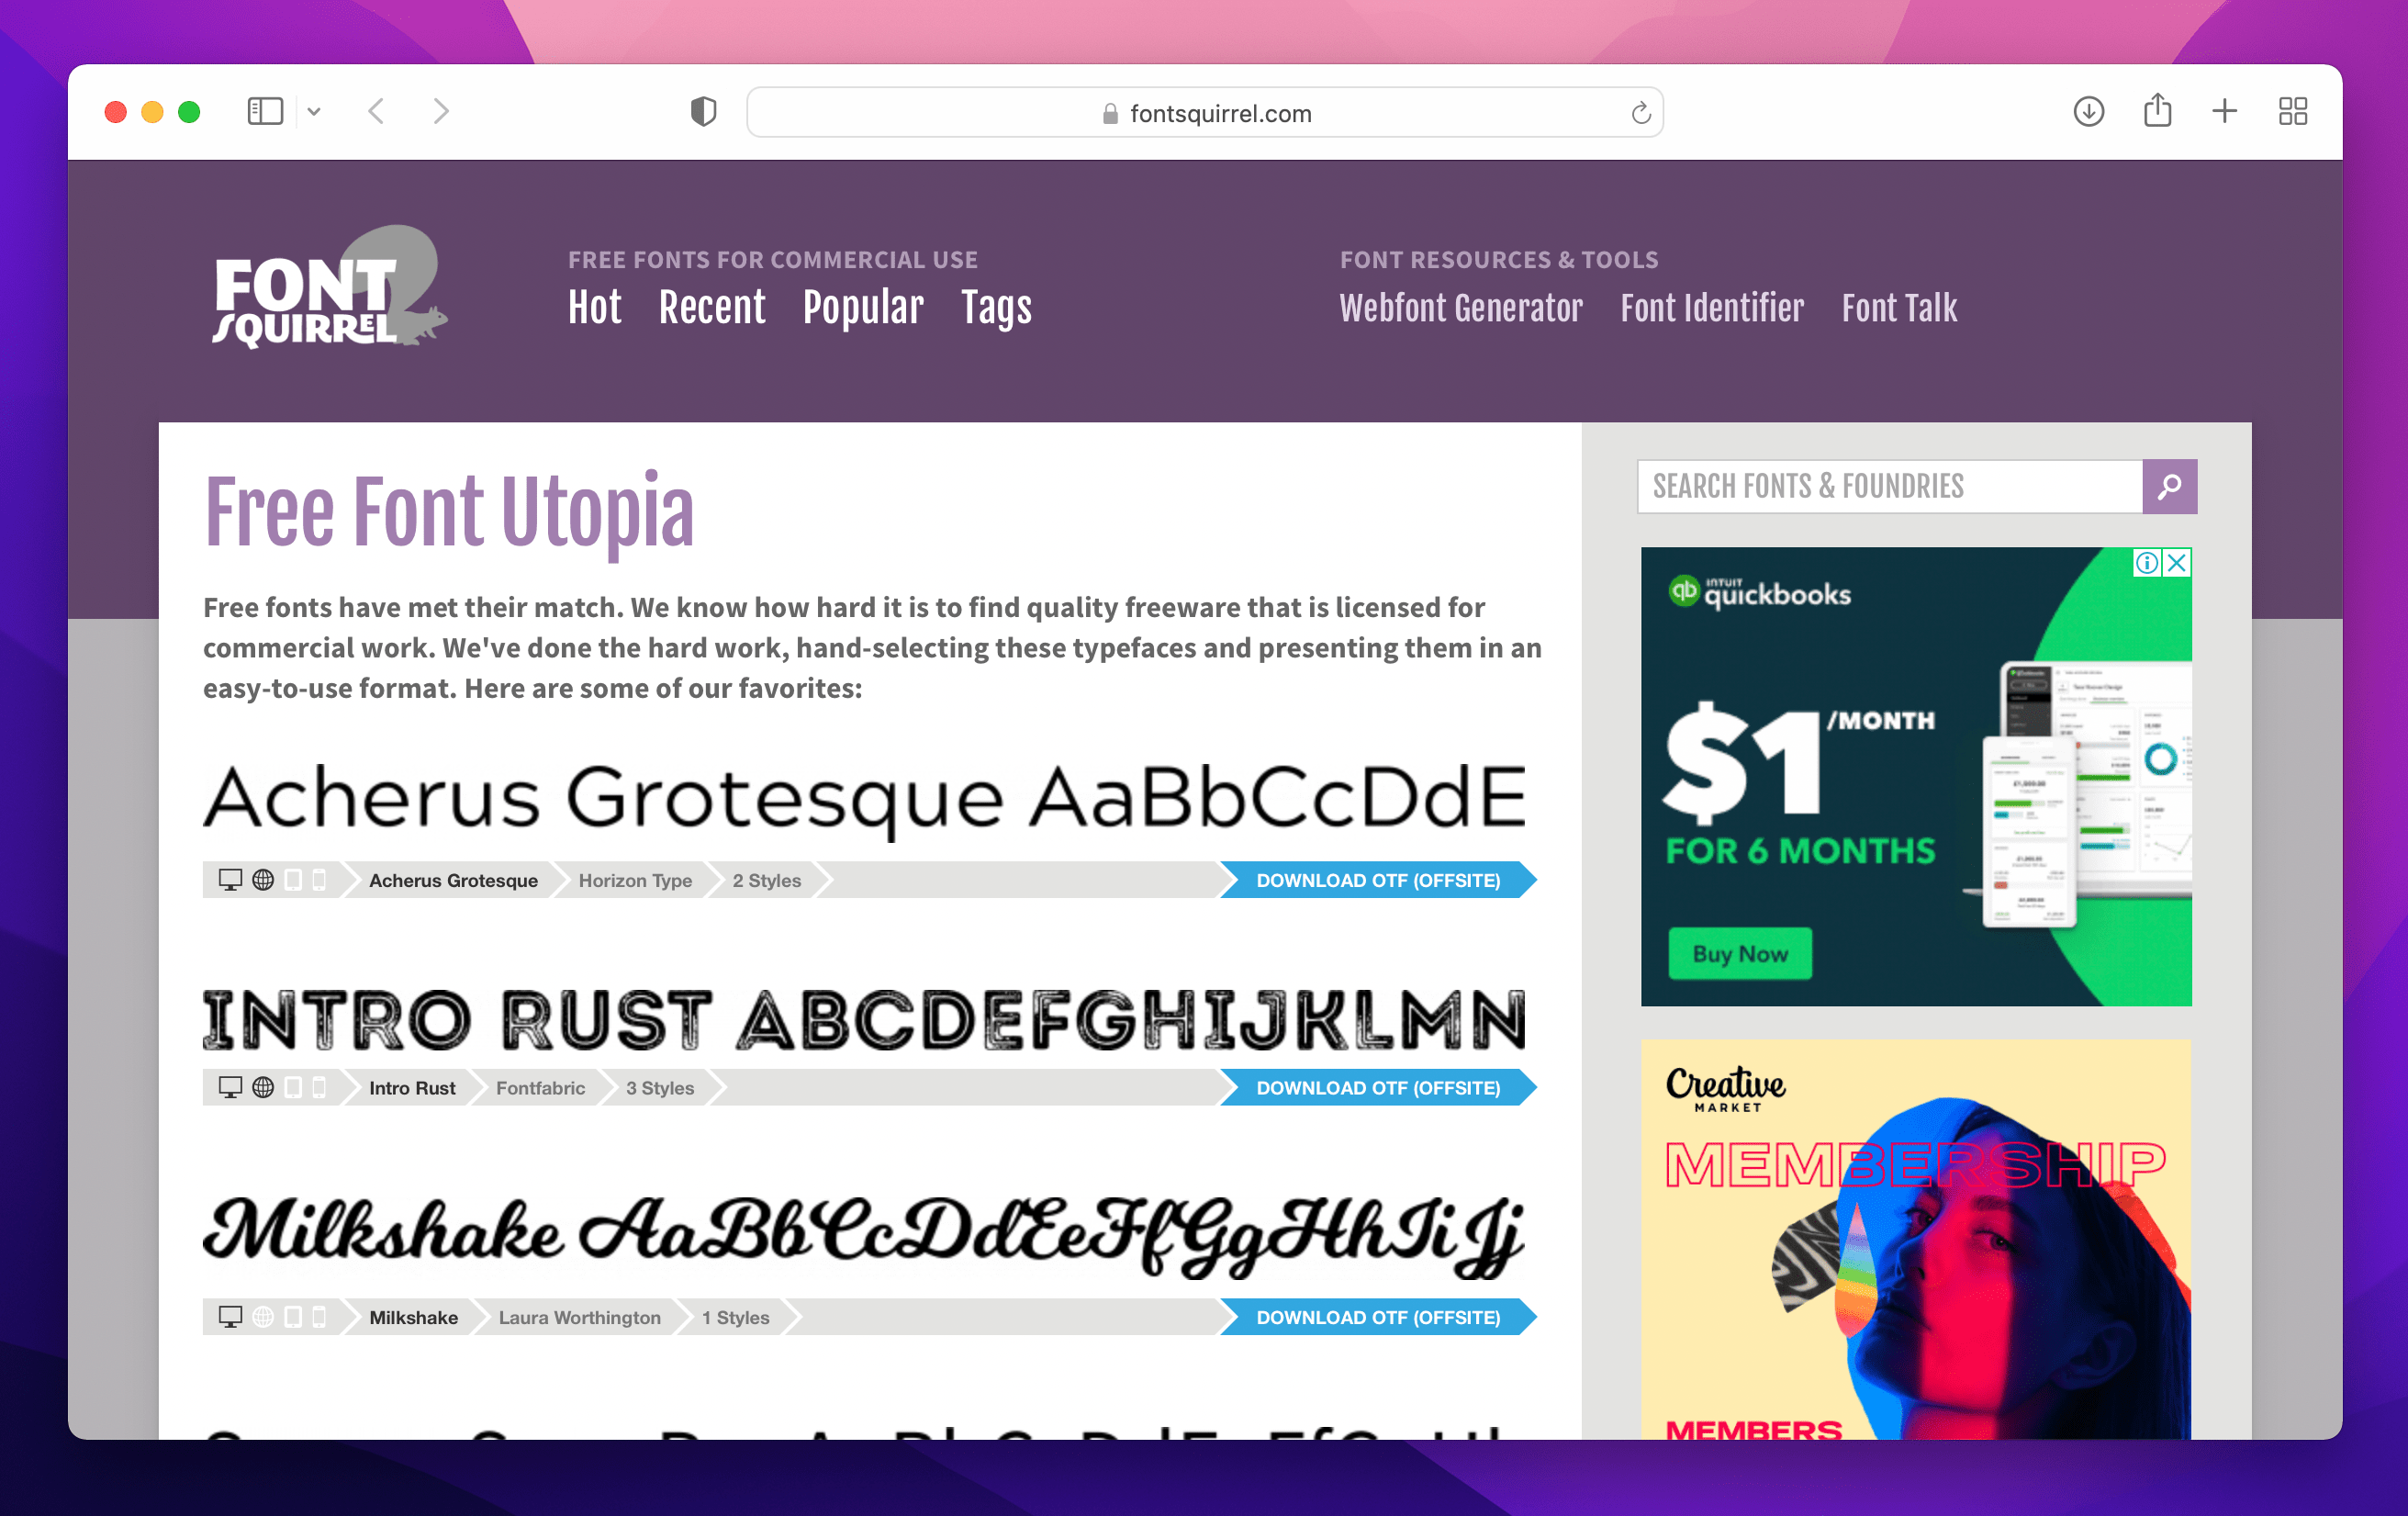Click the Search Fonts & Foundries input field
Image resolution: width=2408 pixels, height=1516 pixels.
[1889, 488]
